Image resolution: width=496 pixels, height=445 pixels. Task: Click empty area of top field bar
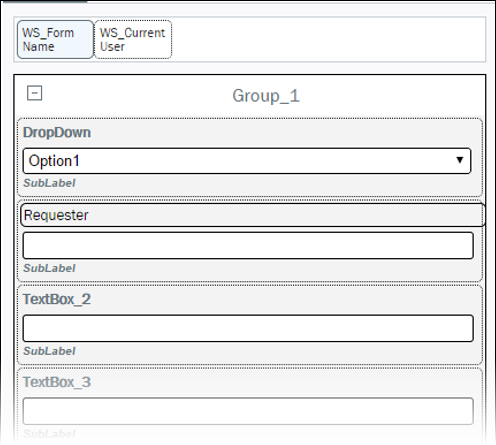pos(328,39)
